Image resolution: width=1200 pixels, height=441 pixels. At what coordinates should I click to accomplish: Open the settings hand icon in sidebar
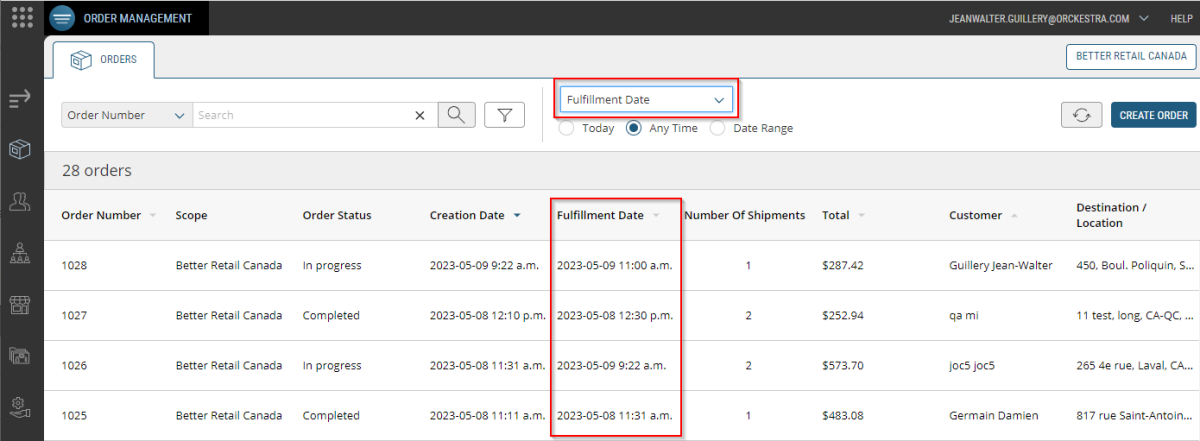(x=20, y=407)
